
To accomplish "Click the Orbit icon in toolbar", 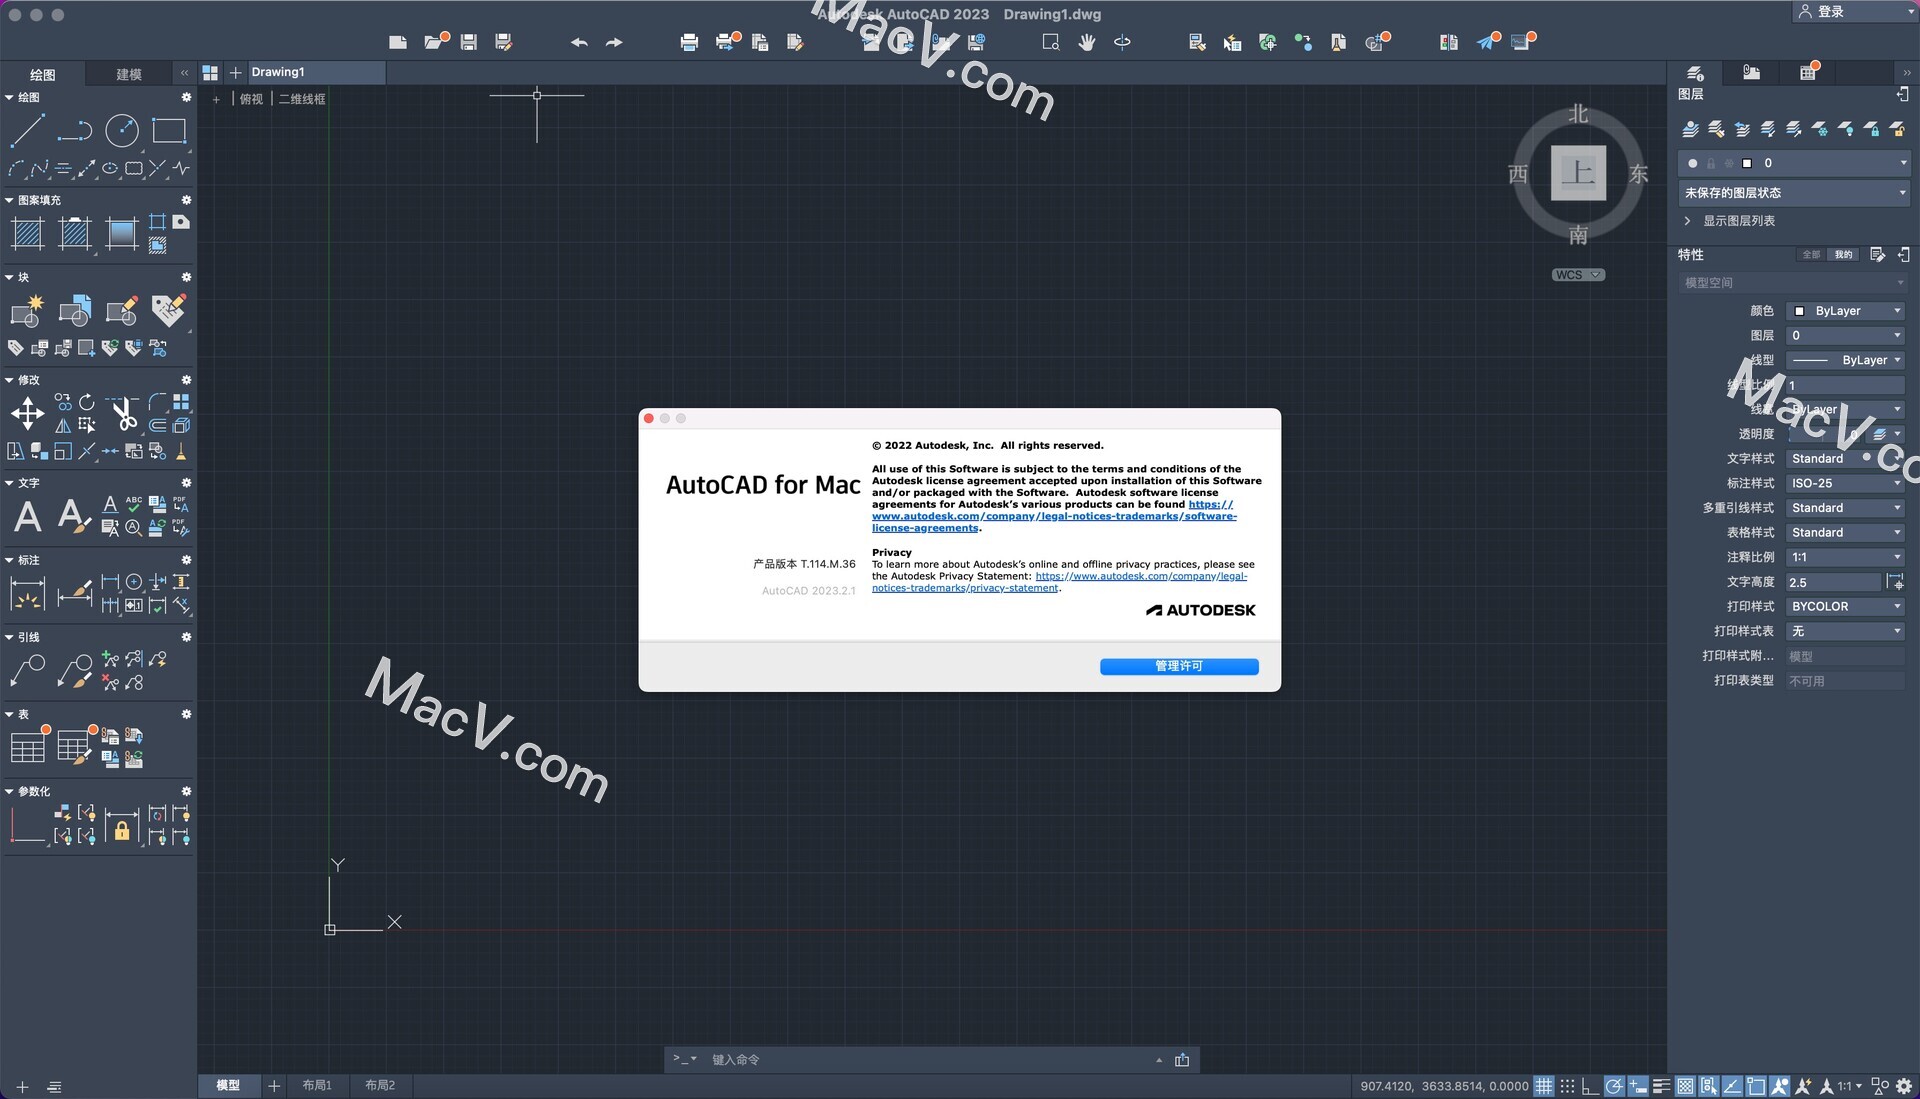I will pyautogui.click(x=1122, y=42).
